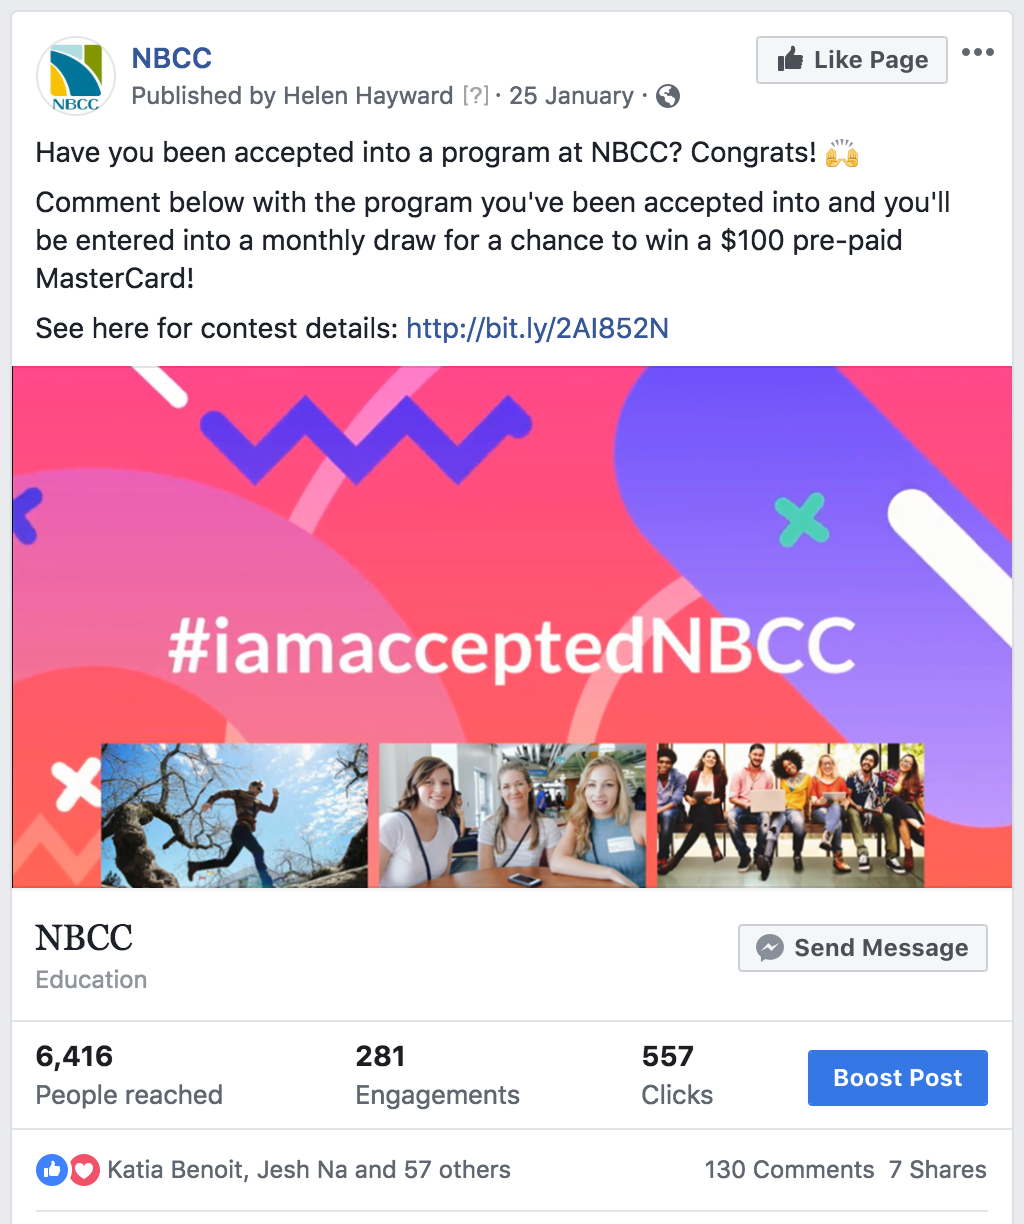This screenshot has height=1224, width=1024.
Task: View the 7 Shares list
Action: [937, 1170]
